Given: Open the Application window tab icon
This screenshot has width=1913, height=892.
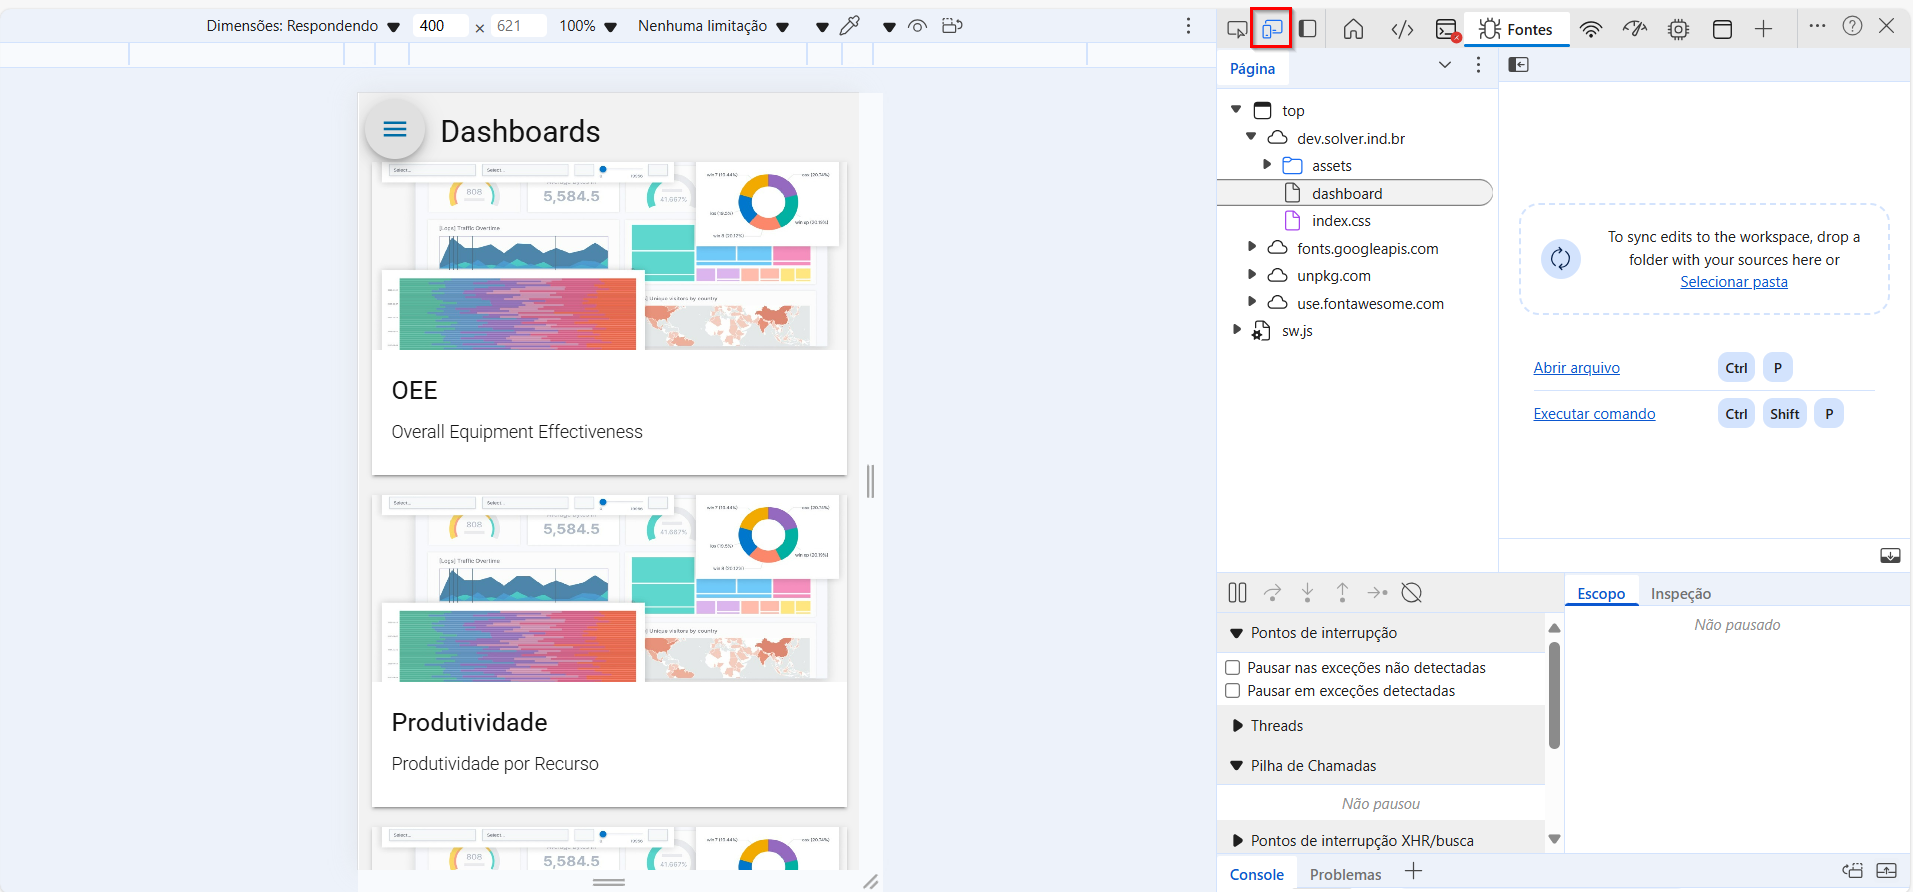Looking at the screenshot, I should coord(1722,29).
